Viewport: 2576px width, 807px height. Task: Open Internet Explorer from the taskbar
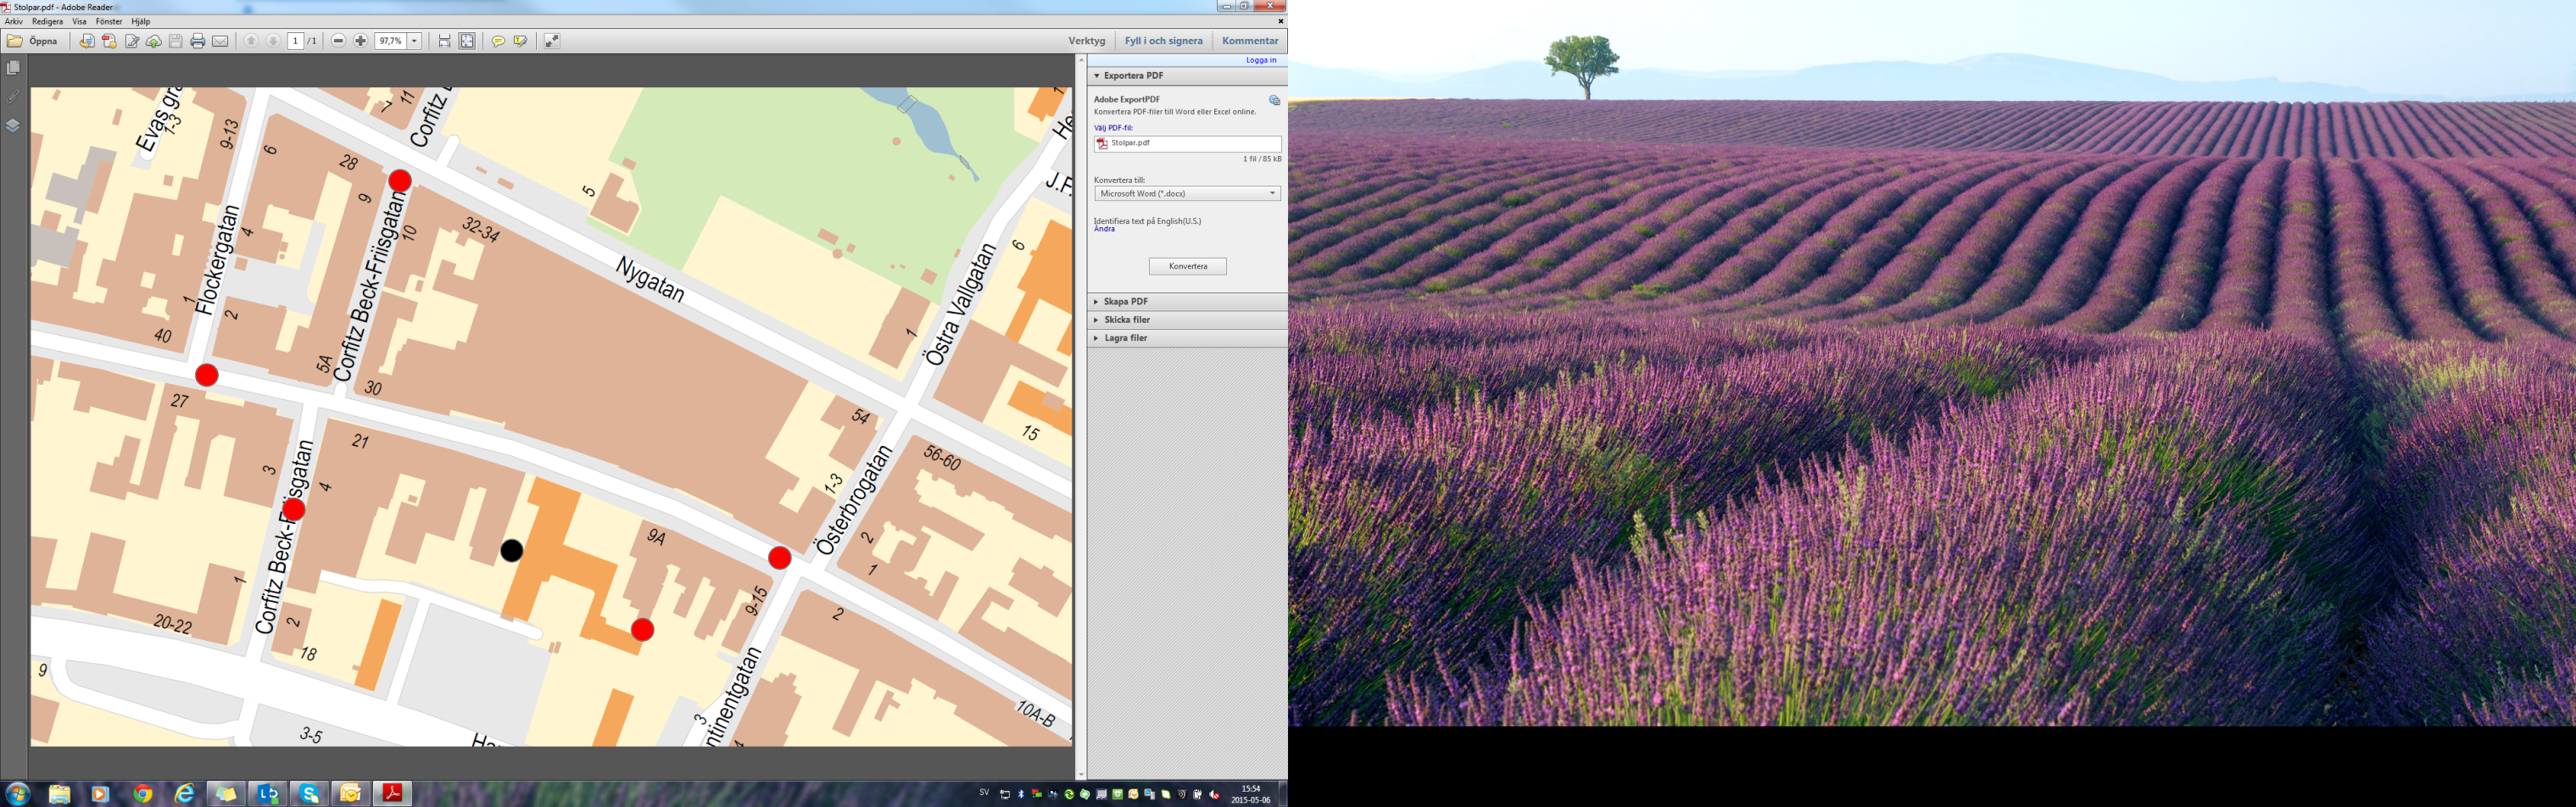click(x=184, y=794)
